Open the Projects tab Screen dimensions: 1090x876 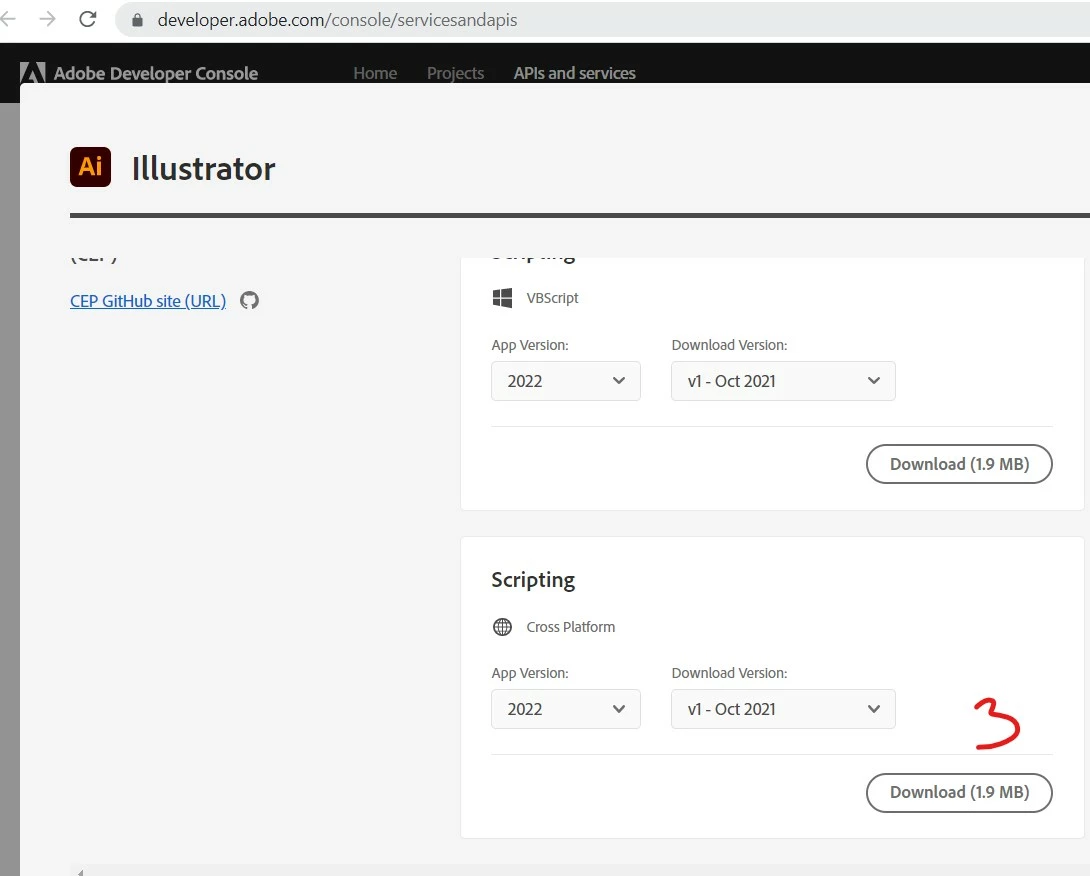[455, 73]
